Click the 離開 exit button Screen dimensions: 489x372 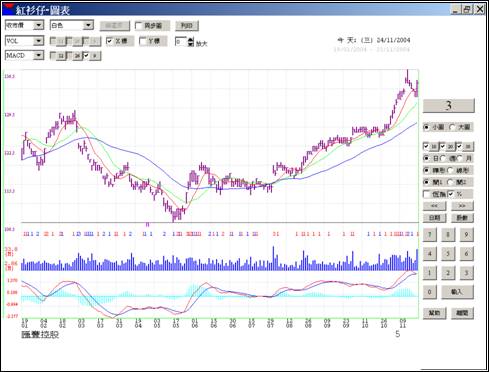(x=462, y=313)
